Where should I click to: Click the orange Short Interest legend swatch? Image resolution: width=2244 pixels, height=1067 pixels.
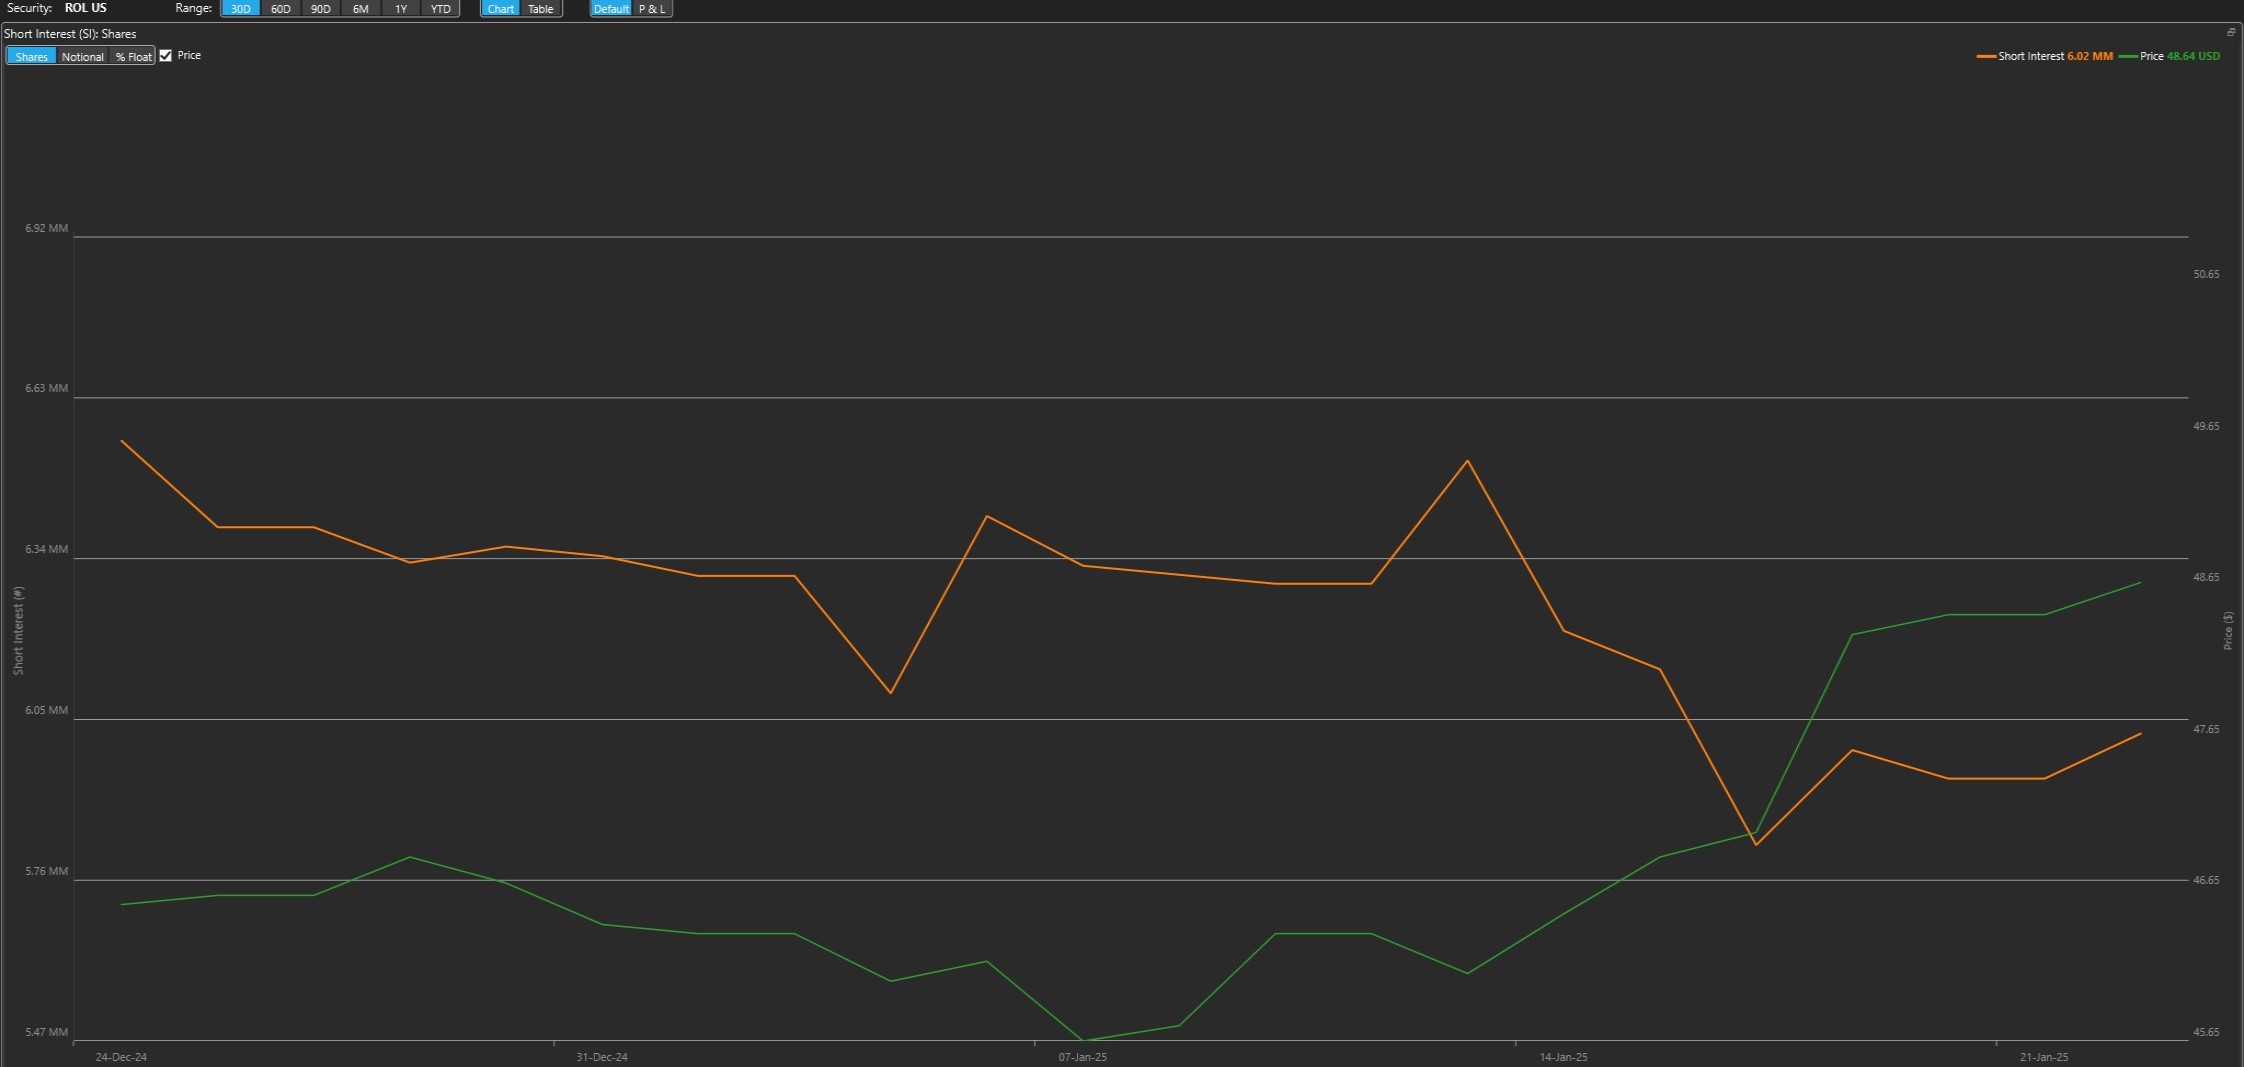1986,56
